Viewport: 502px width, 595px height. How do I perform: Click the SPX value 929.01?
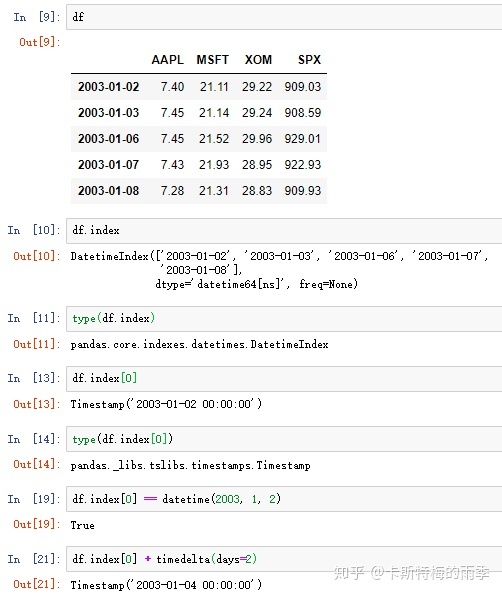pos(303,139)
